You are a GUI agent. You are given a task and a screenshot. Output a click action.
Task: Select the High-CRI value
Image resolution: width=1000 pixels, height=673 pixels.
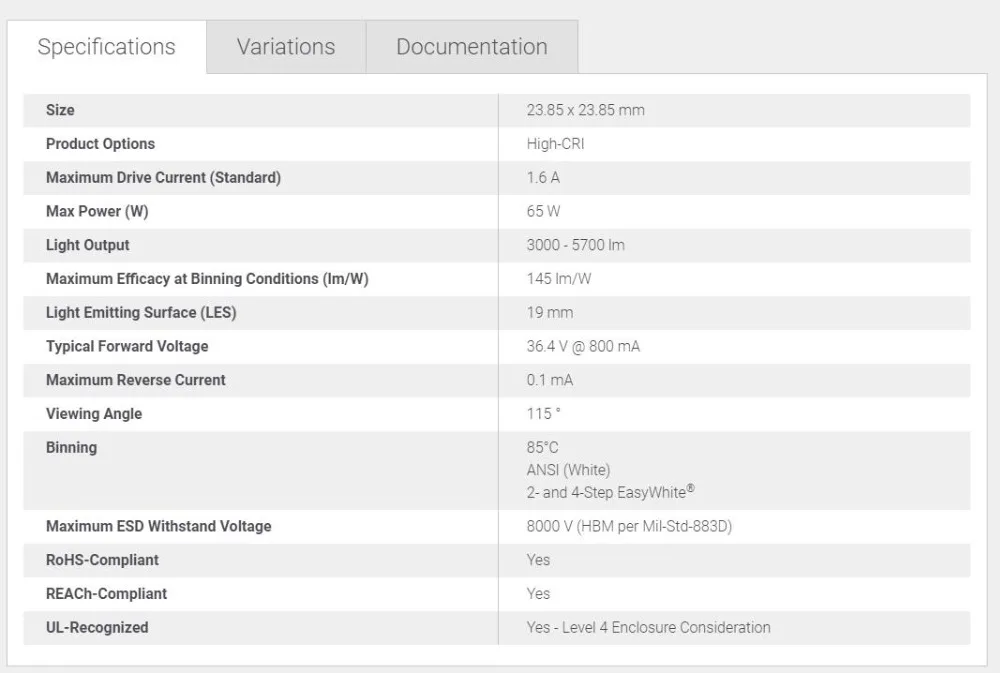[x=555, y=144]
